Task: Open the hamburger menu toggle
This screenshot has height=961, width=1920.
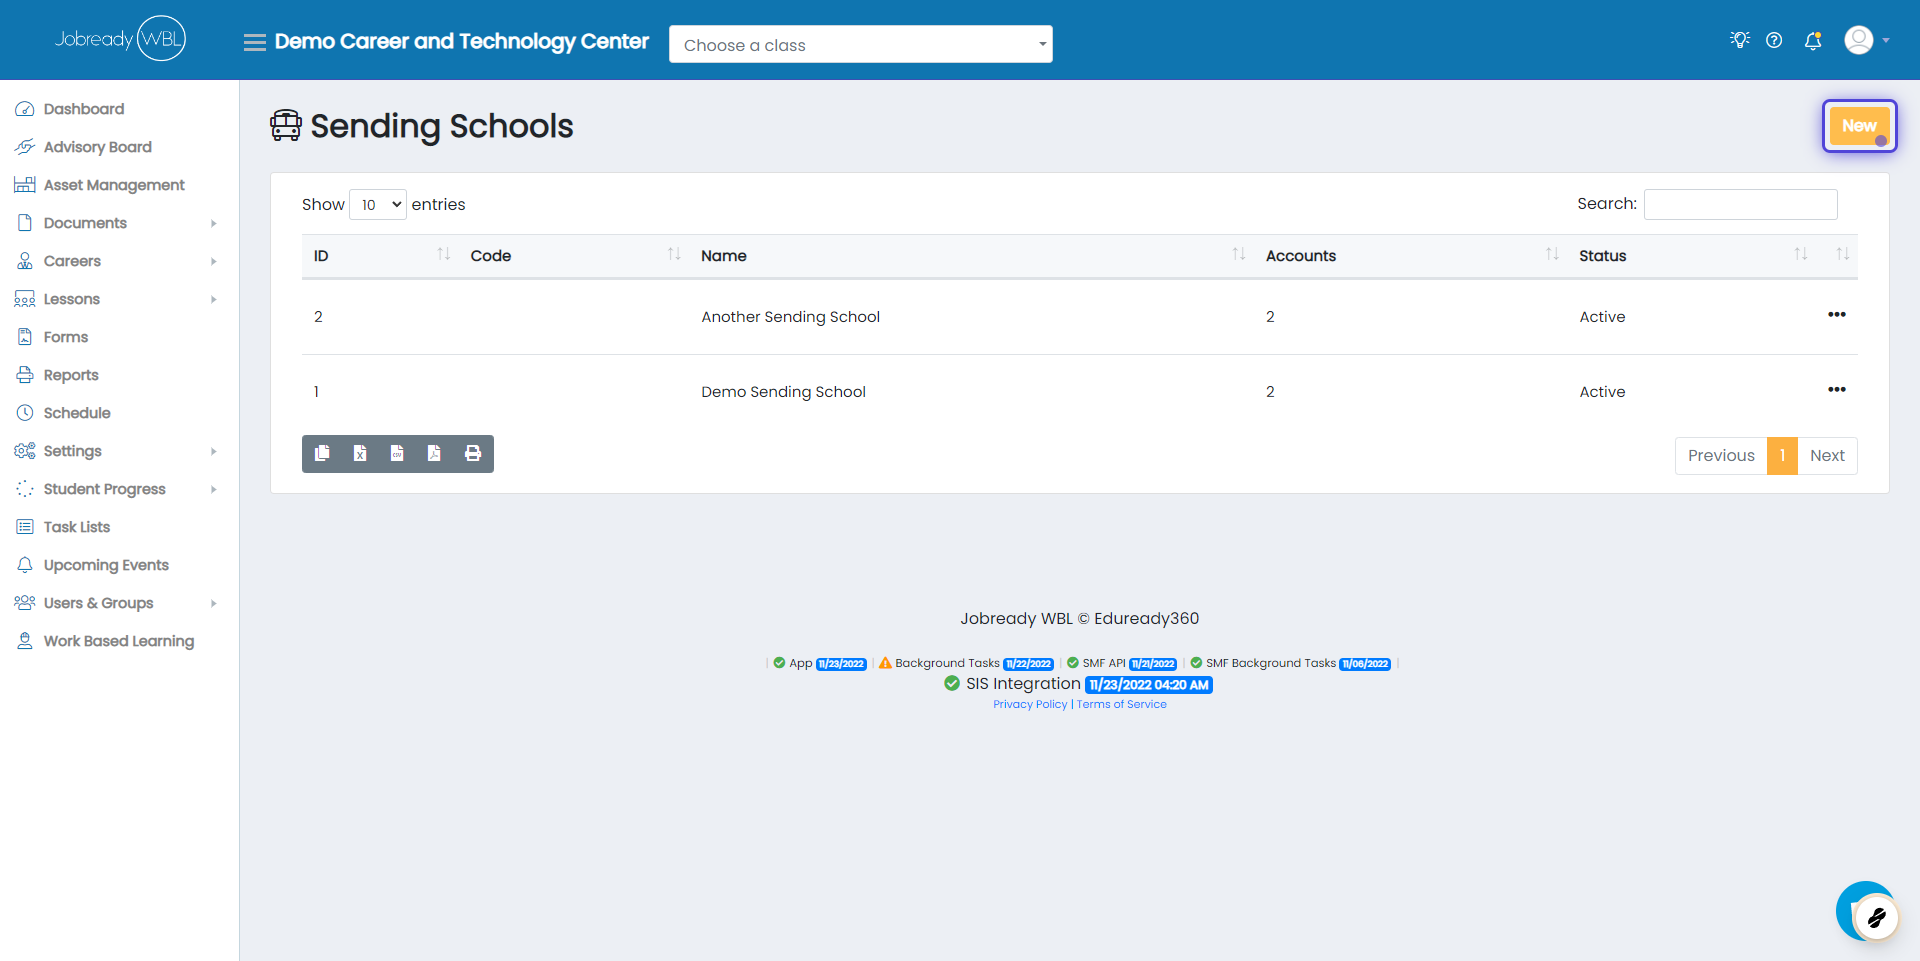Action: click(255, 42)
